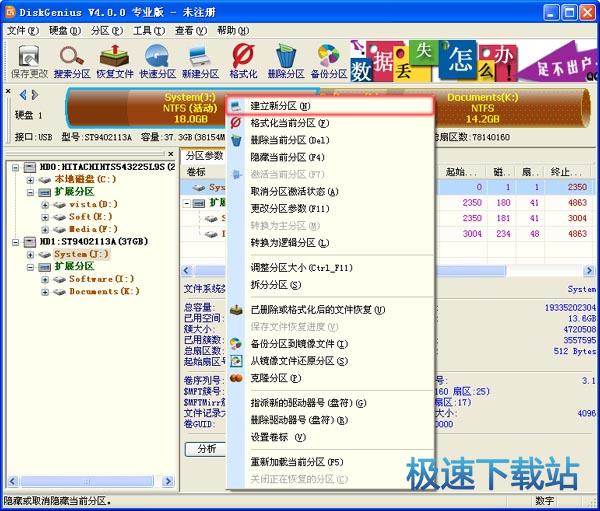600x511 pixels.
Task: Expand the vista(D:) tree node
Action: click(45, 205)
